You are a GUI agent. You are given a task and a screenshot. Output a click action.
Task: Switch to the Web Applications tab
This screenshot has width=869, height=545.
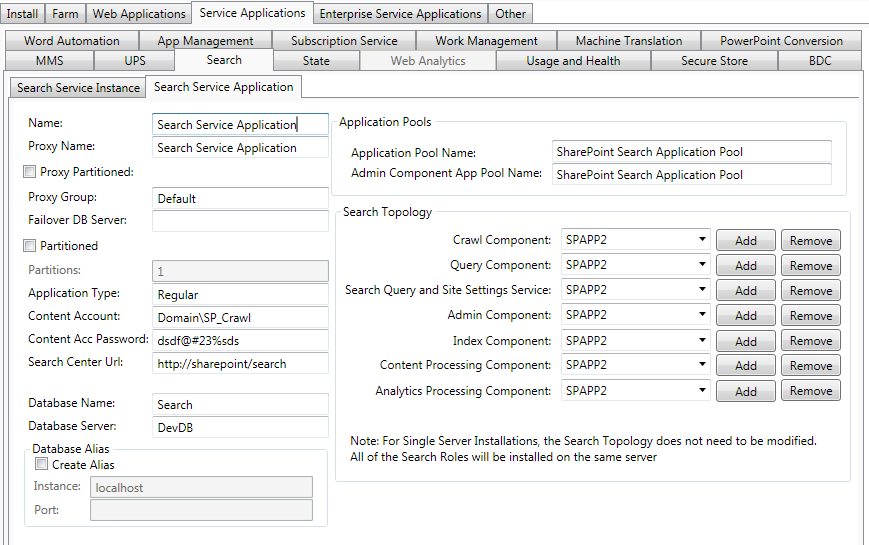pos(139,14)
